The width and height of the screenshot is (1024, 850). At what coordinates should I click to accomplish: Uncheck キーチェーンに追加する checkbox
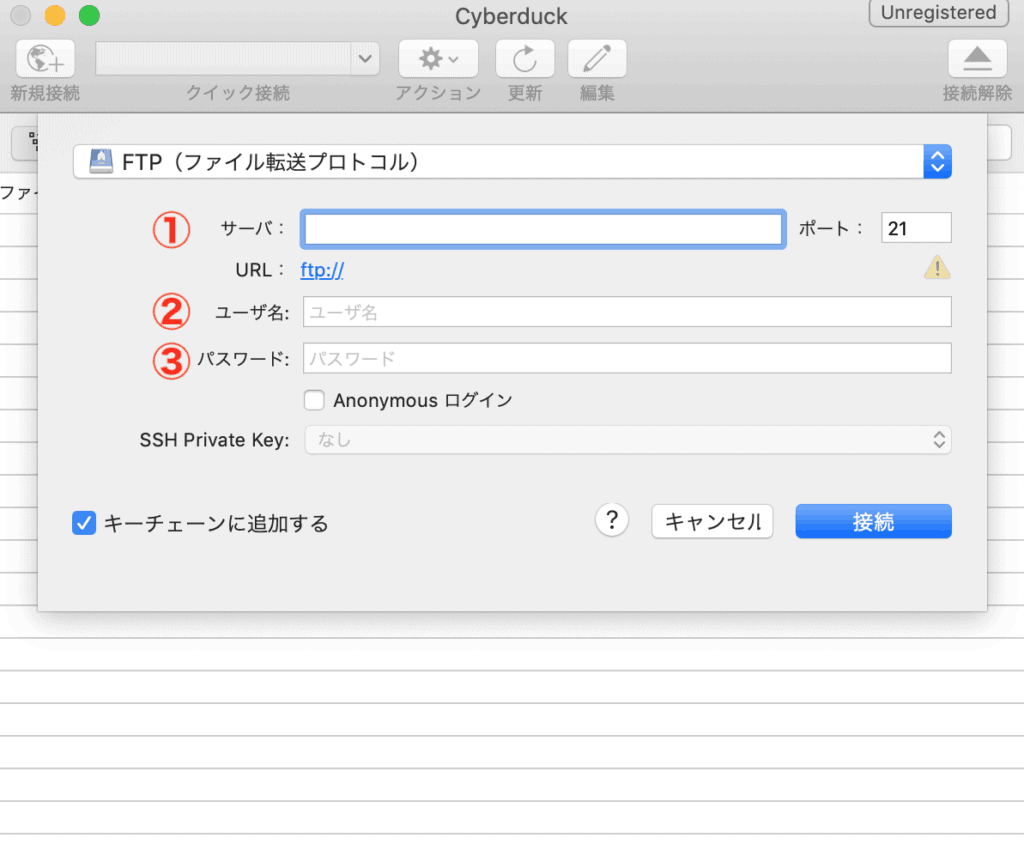click(x=84, y=523)
